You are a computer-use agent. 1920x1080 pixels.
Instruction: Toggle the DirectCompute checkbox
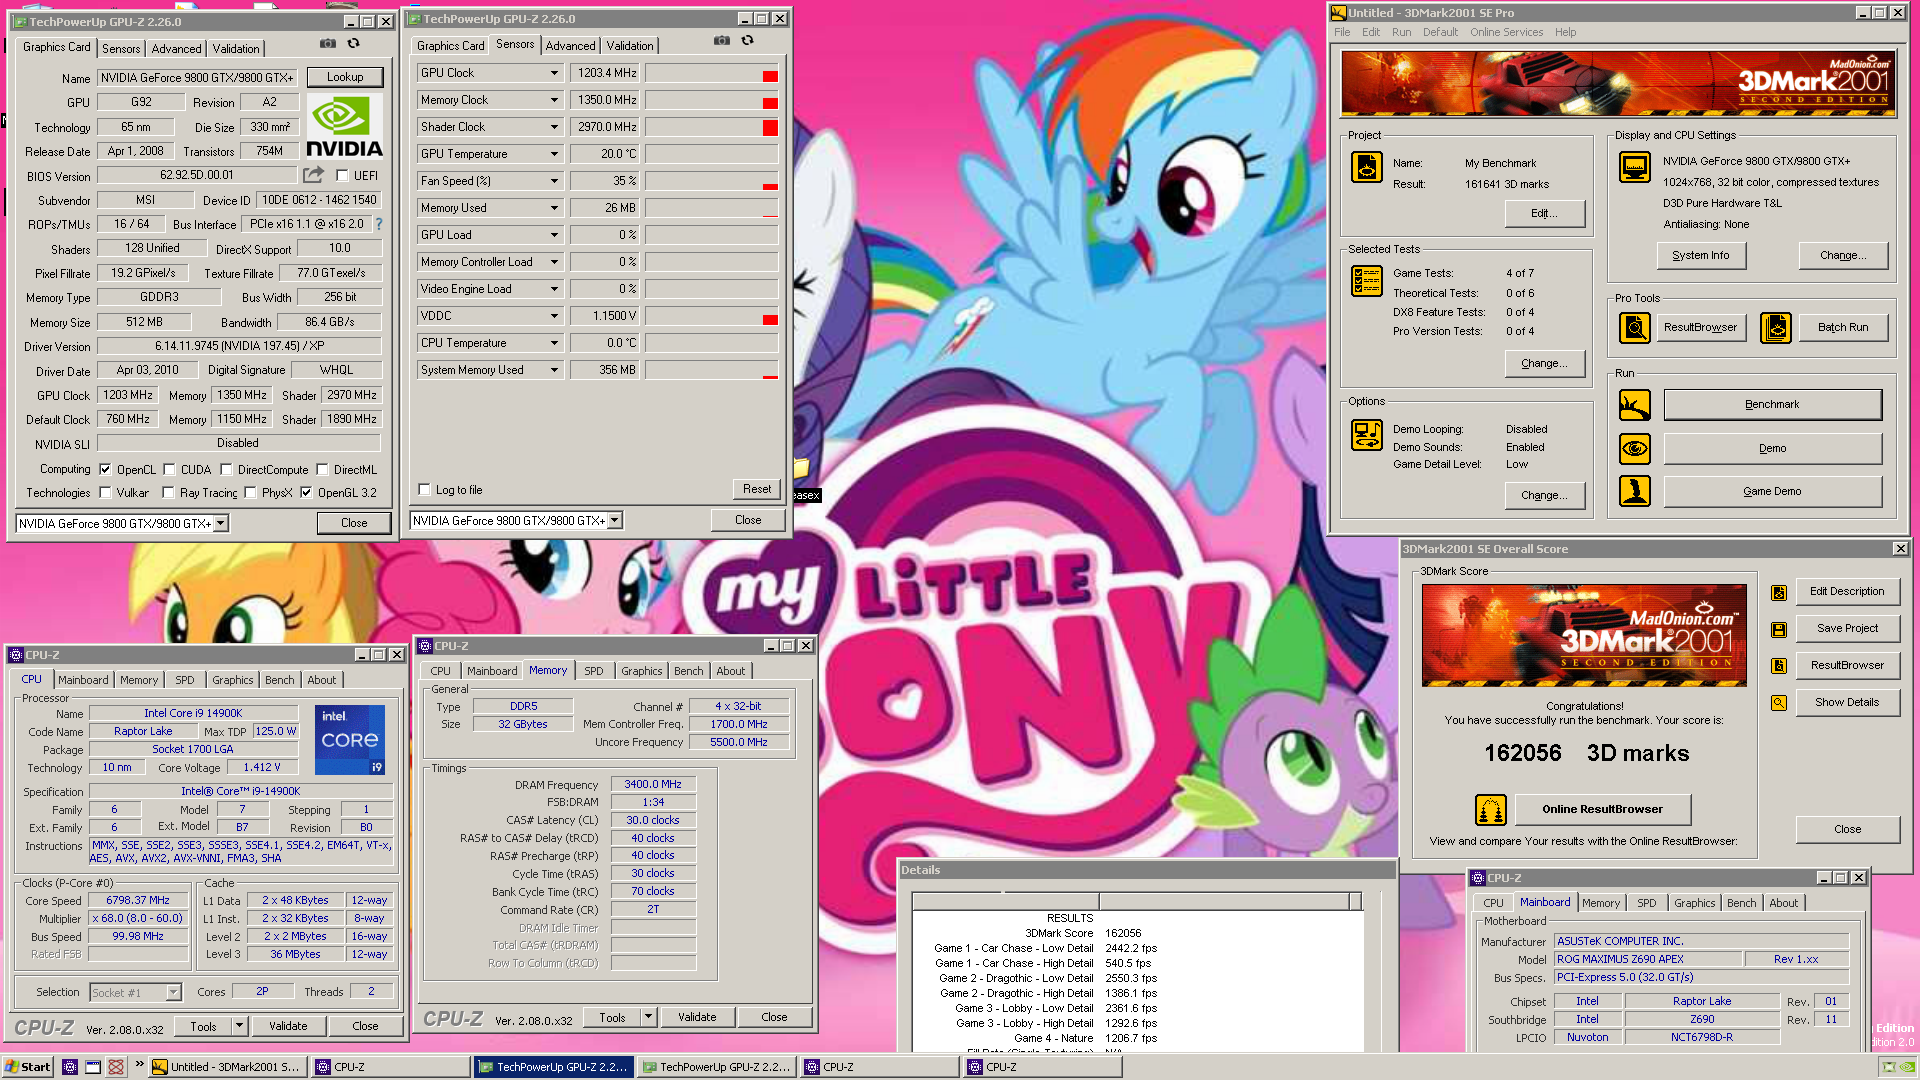[226, 469]
